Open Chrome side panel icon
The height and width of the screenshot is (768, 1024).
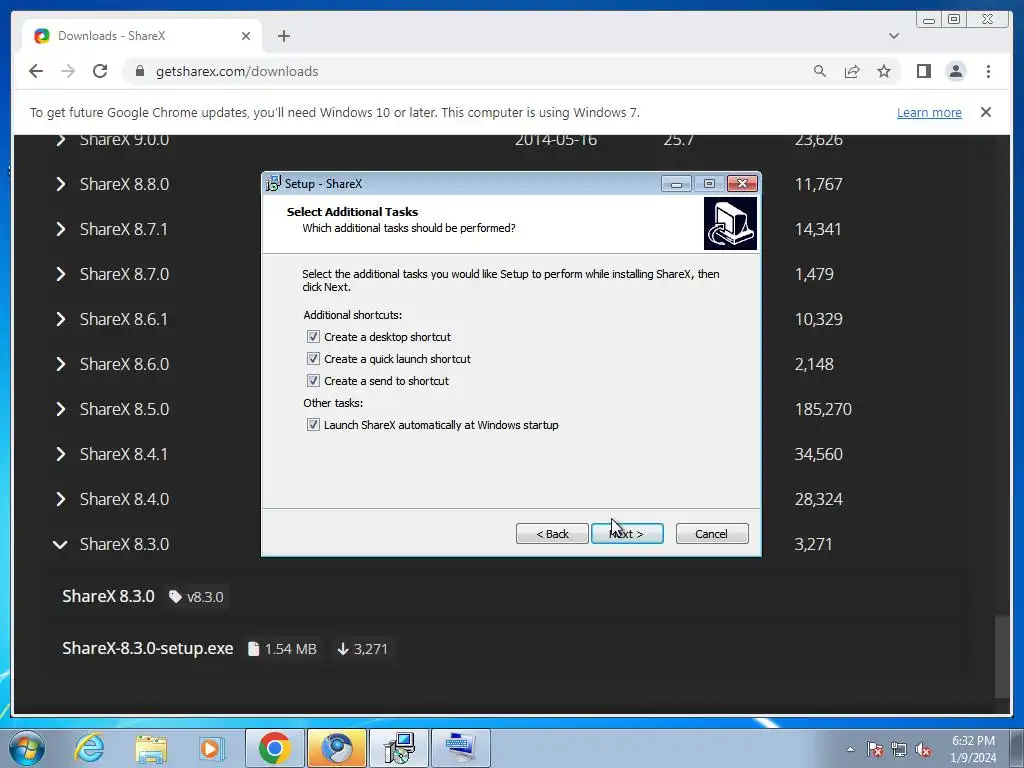point(923,71)
